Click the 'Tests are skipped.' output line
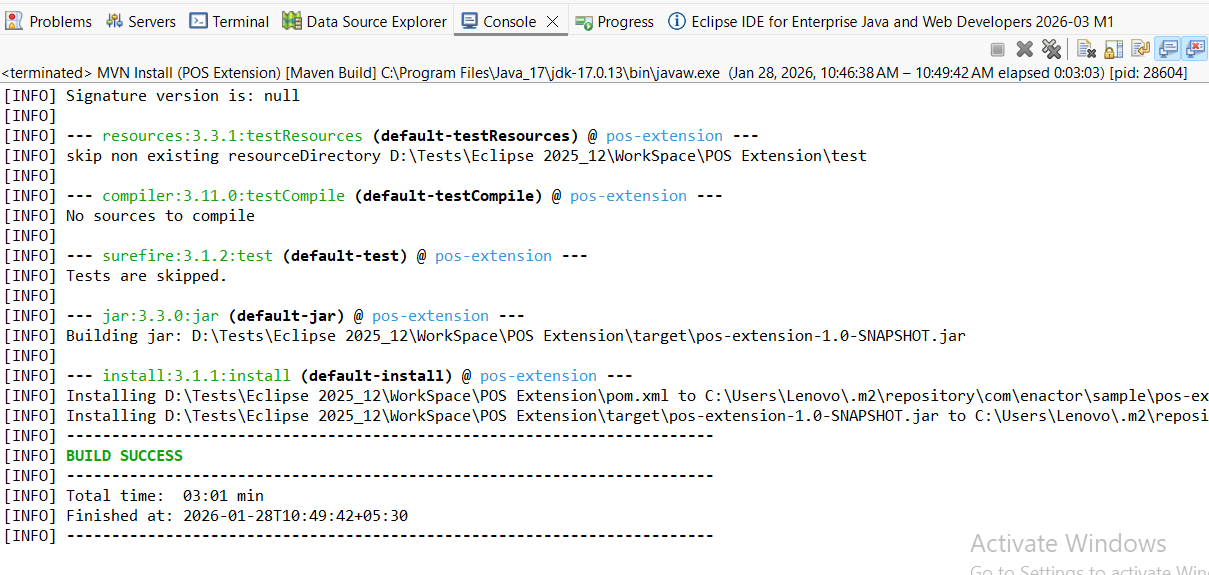This screenshot has width=1209, height=575. pos(146,276)
